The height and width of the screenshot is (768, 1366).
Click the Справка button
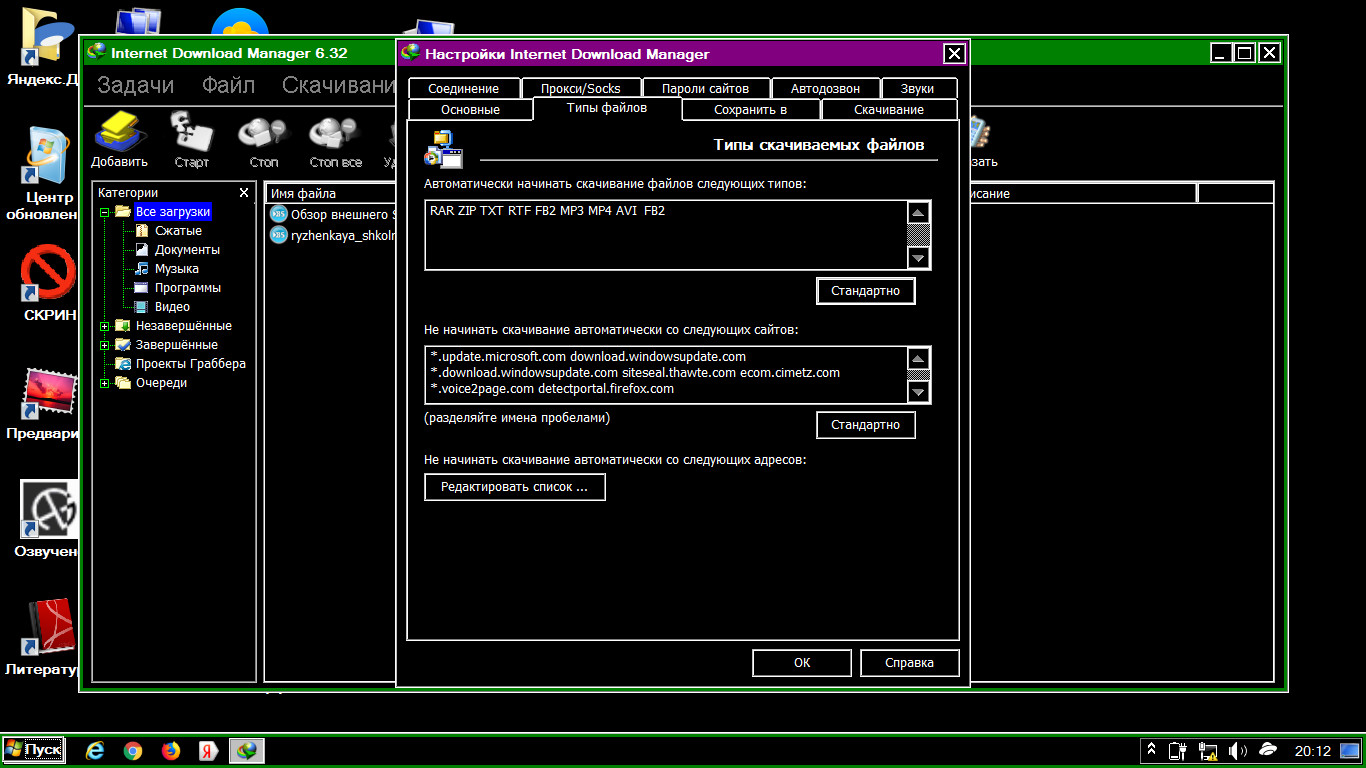click(x=910, y=662)
